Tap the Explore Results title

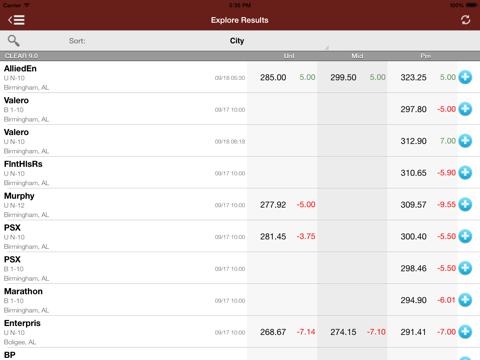click(239, 20)
